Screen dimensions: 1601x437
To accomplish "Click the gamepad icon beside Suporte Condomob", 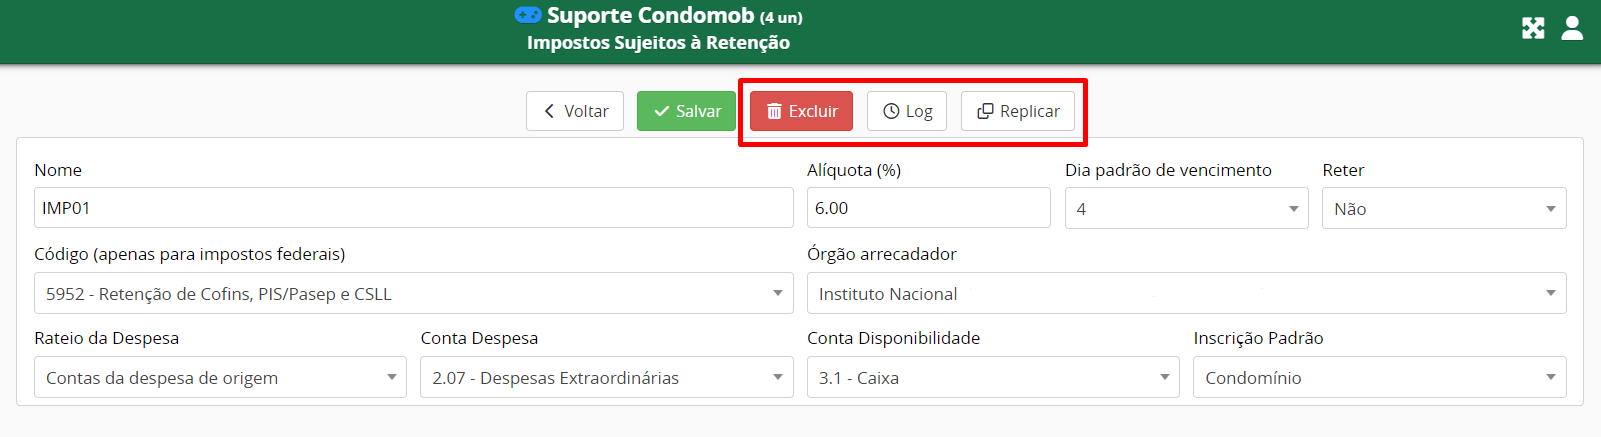I will [528, 15].
